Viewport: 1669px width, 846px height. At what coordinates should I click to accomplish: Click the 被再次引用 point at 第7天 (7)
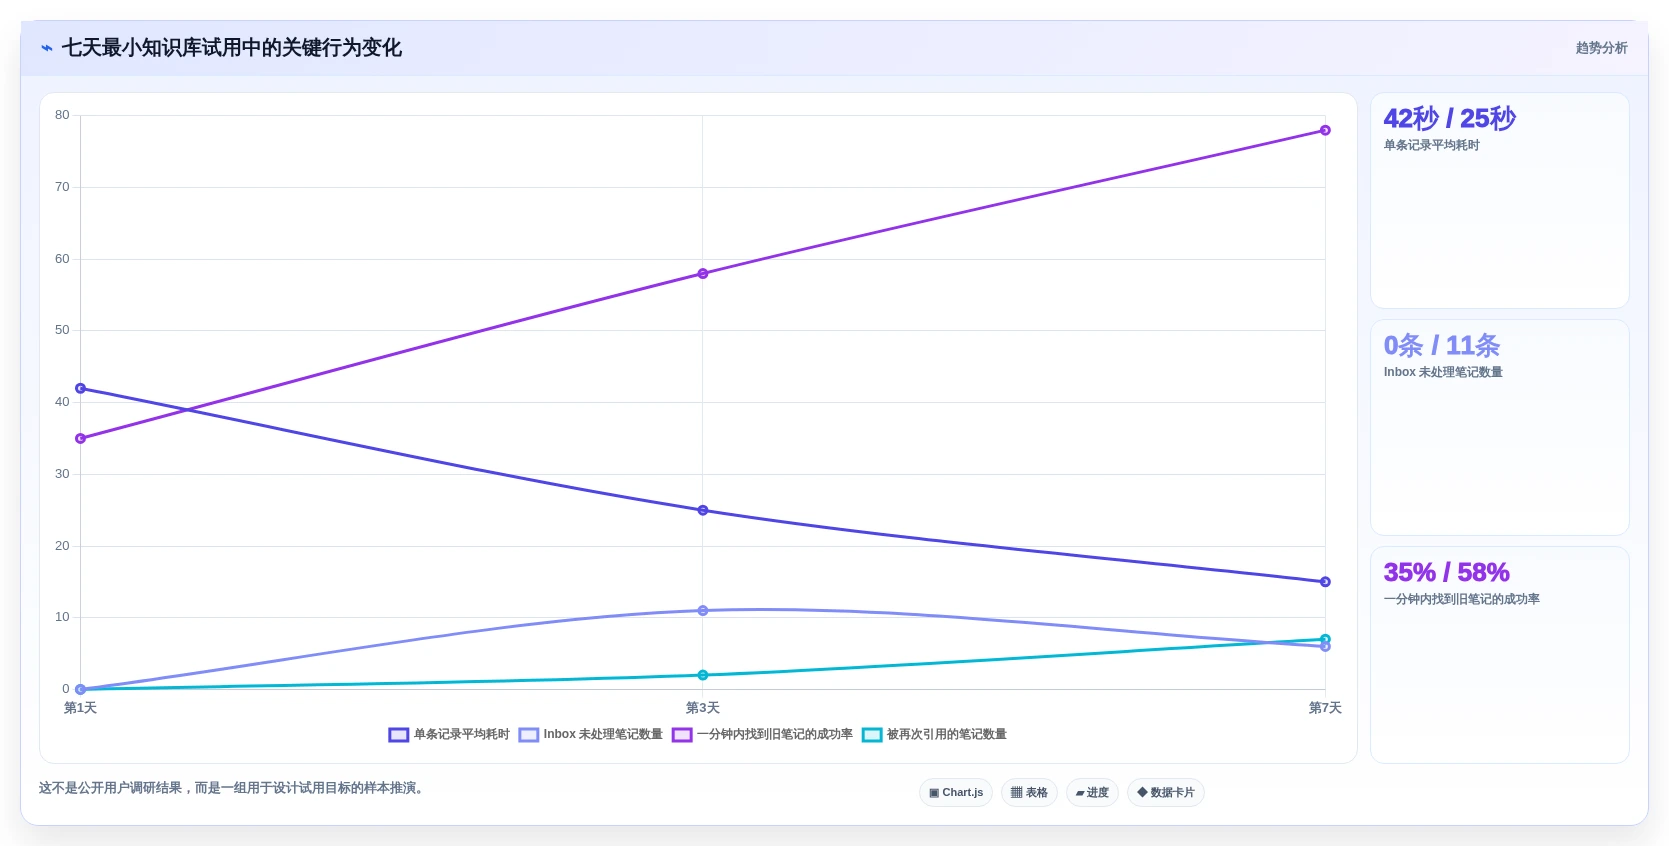coord(1325,639)
